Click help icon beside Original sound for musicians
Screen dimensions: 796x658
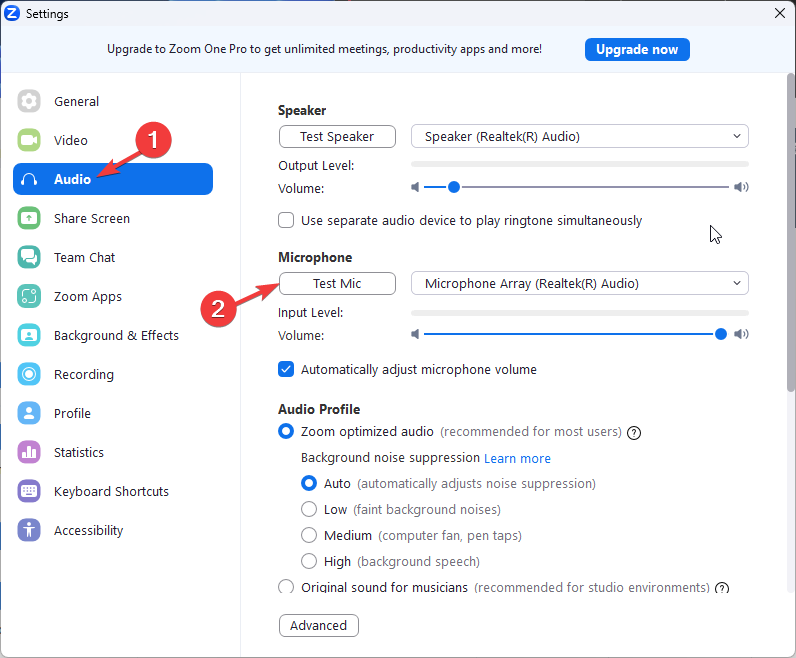[721, 588]
